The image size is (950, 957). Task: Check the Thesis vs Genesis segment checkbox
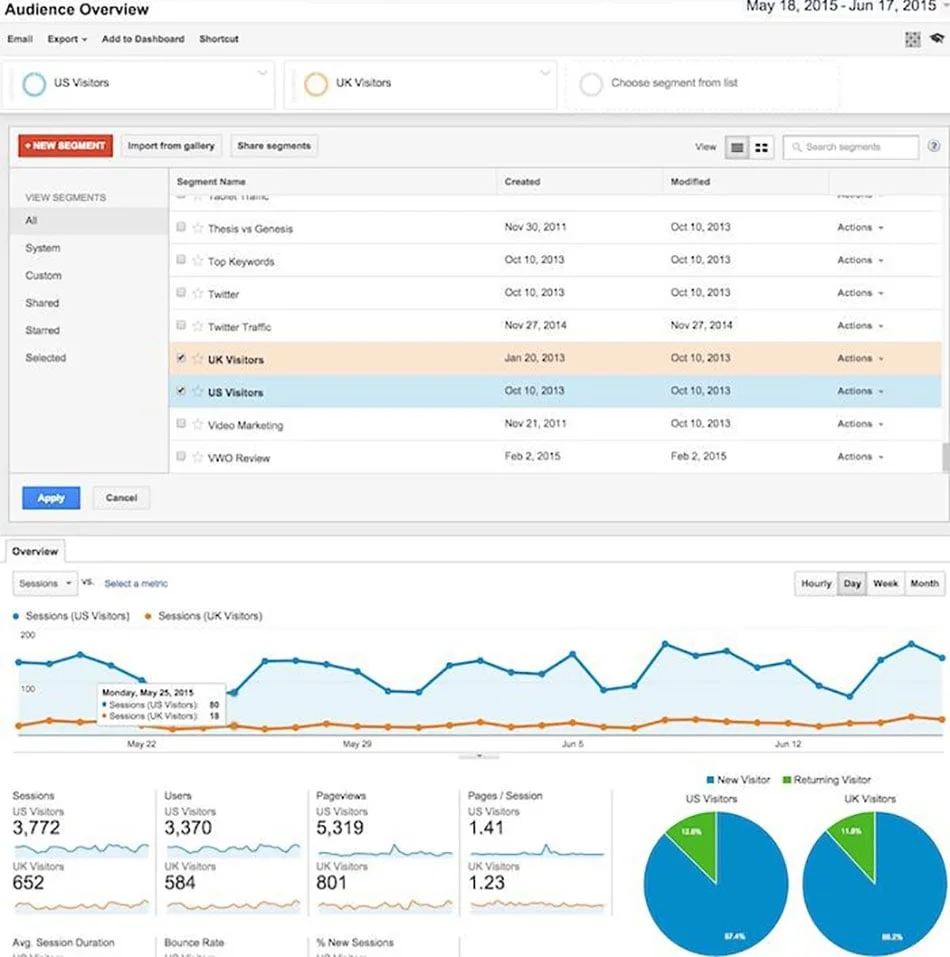pos(181,227)
